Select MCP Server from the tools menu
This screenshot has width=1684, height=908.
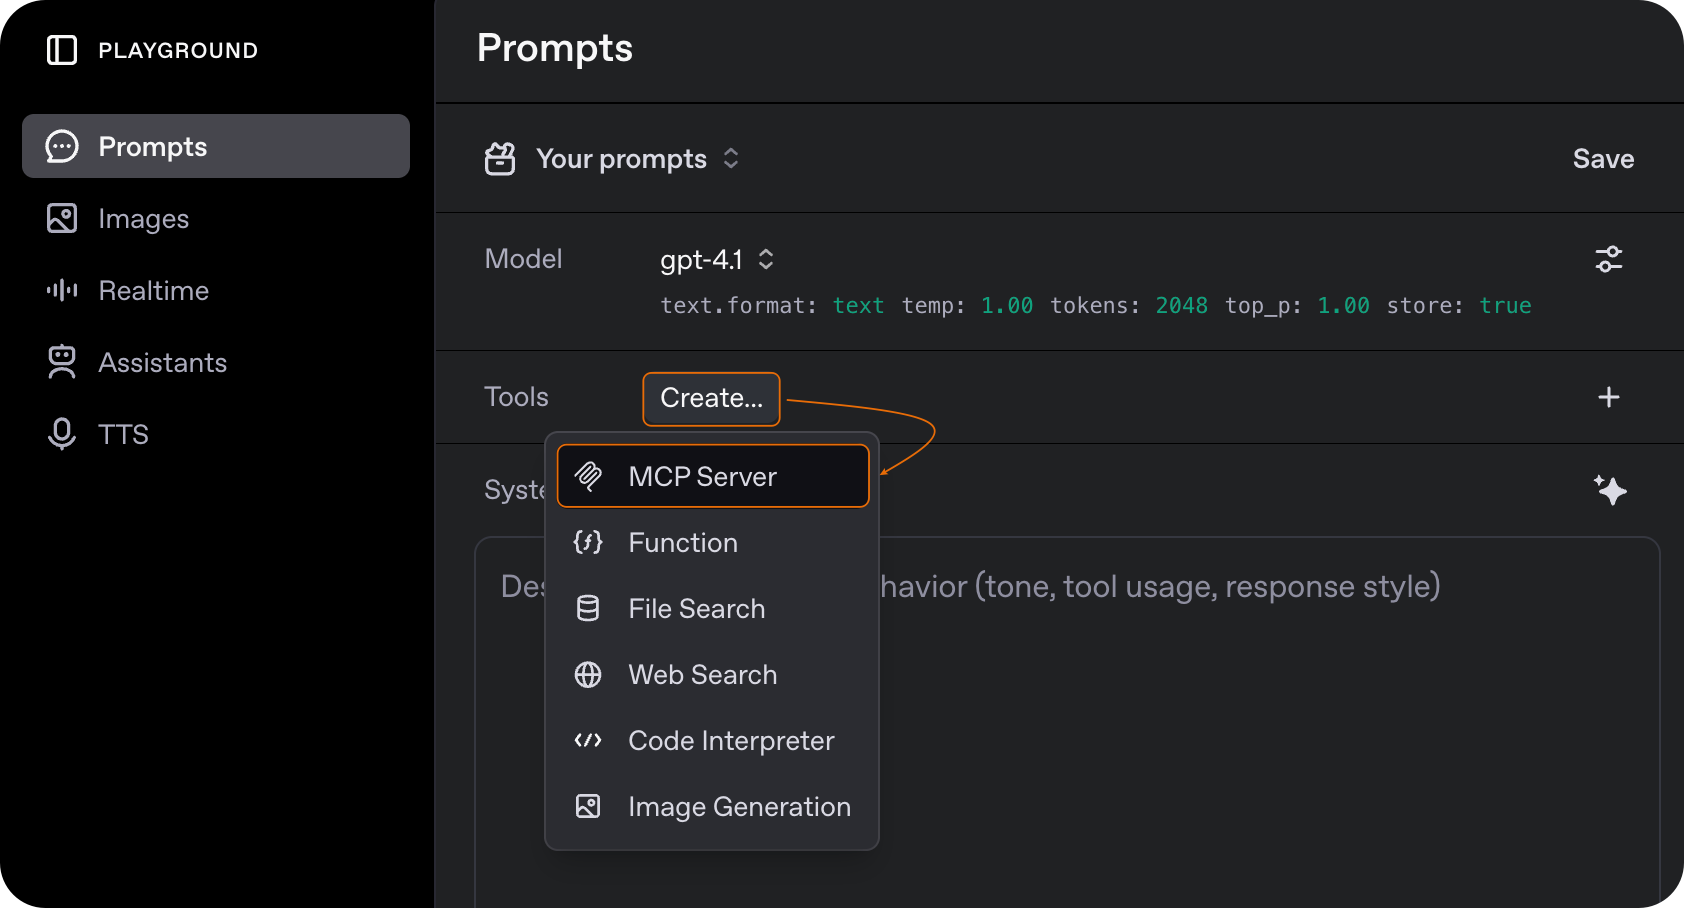pyautogui.click(x=713, y=476)
